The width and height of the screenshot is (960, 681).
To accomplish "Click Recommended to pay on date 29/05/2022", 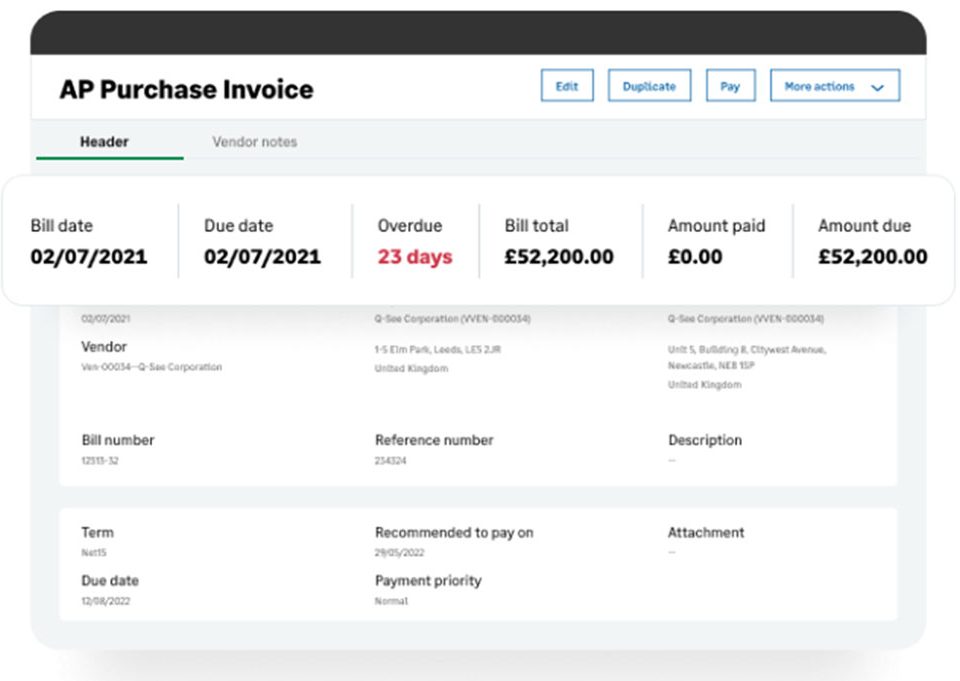I will (399, 552).
